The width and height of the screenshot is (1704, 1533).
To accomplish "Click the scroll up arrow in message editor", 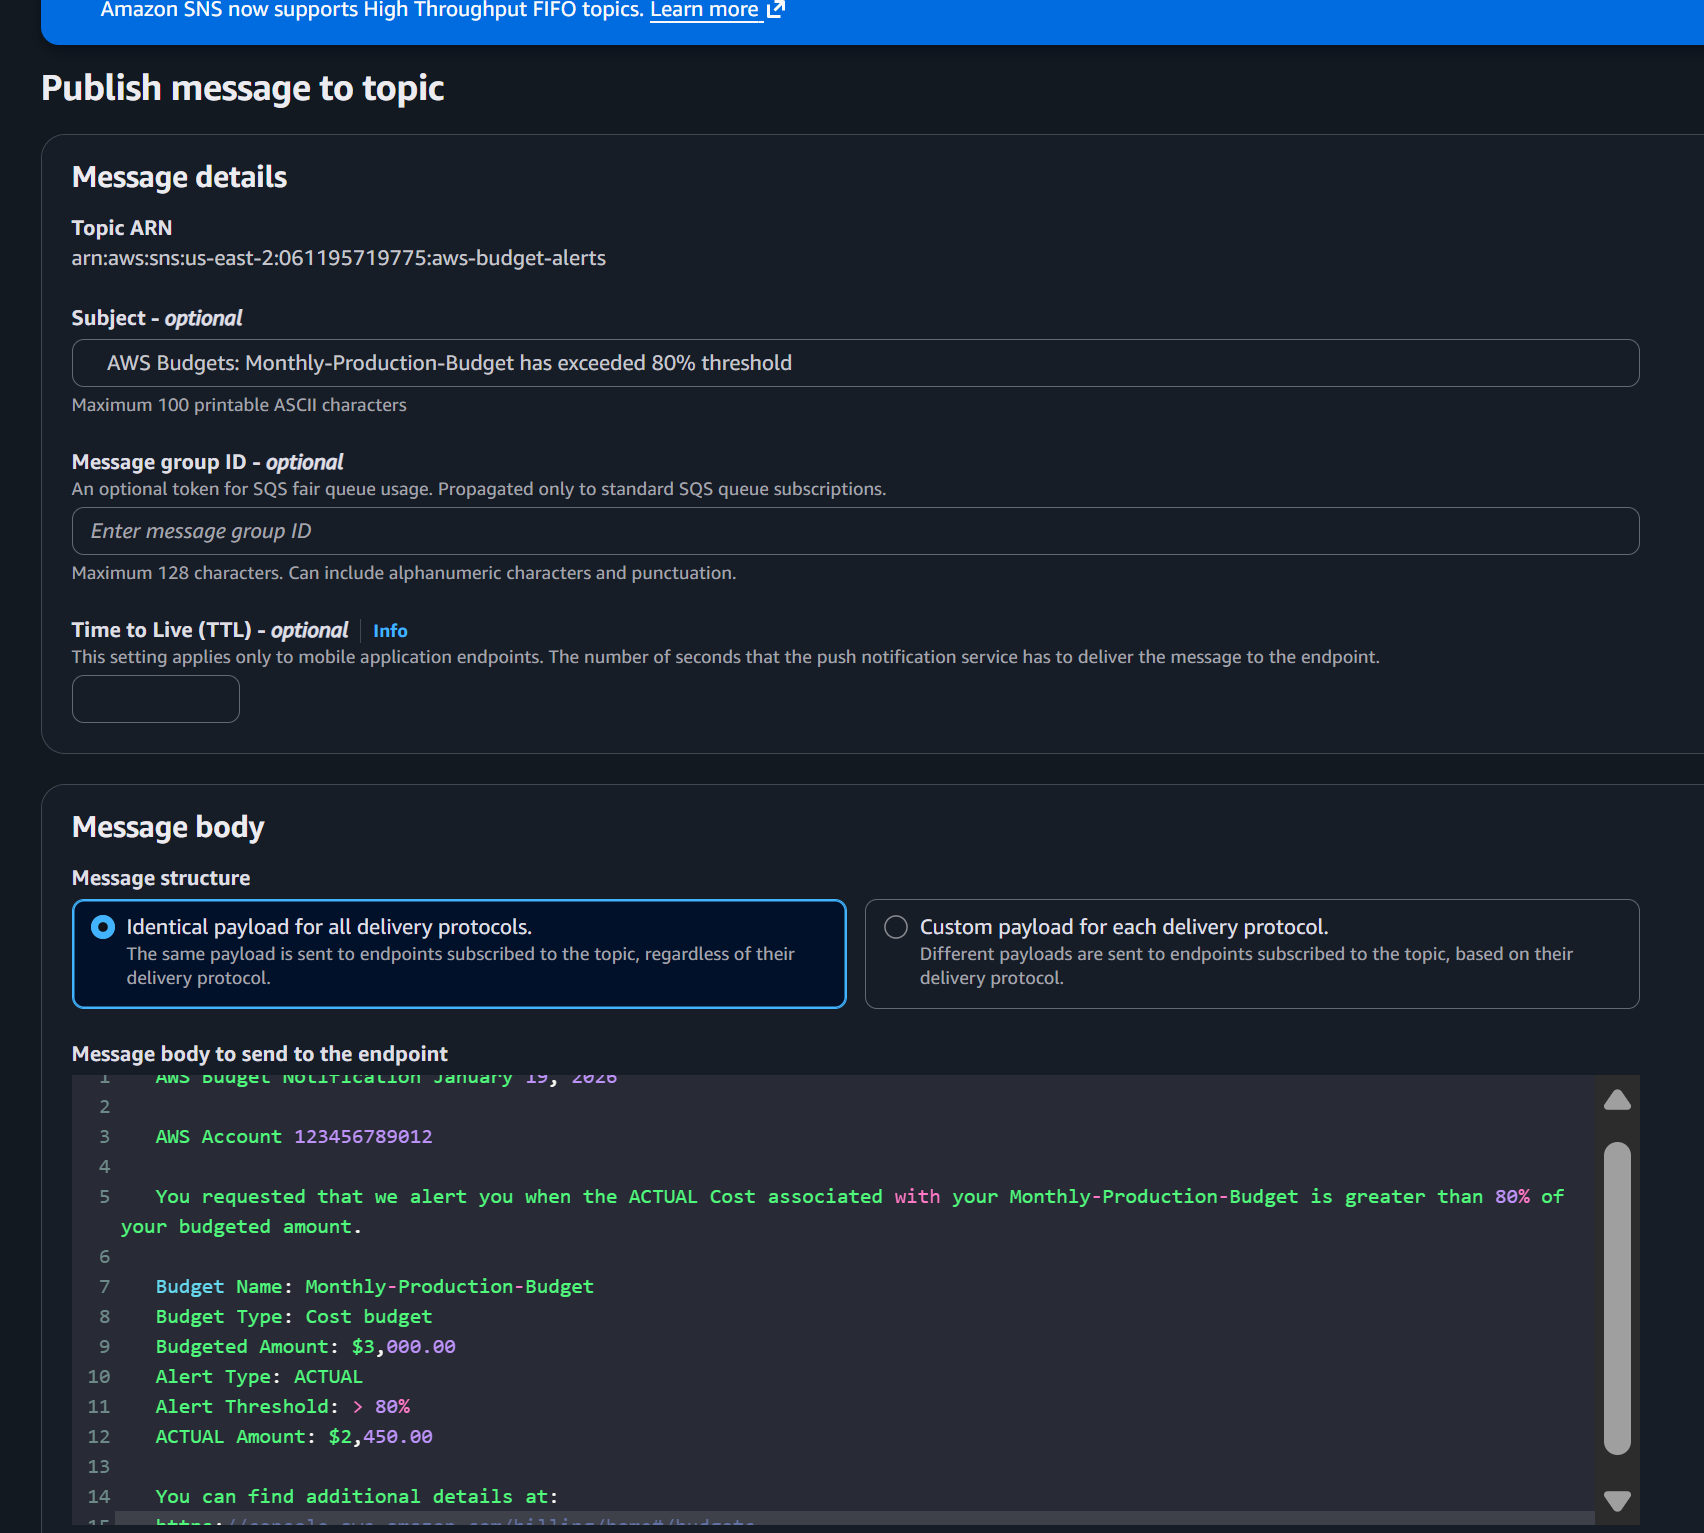I will click(x=1617, y=1100).
